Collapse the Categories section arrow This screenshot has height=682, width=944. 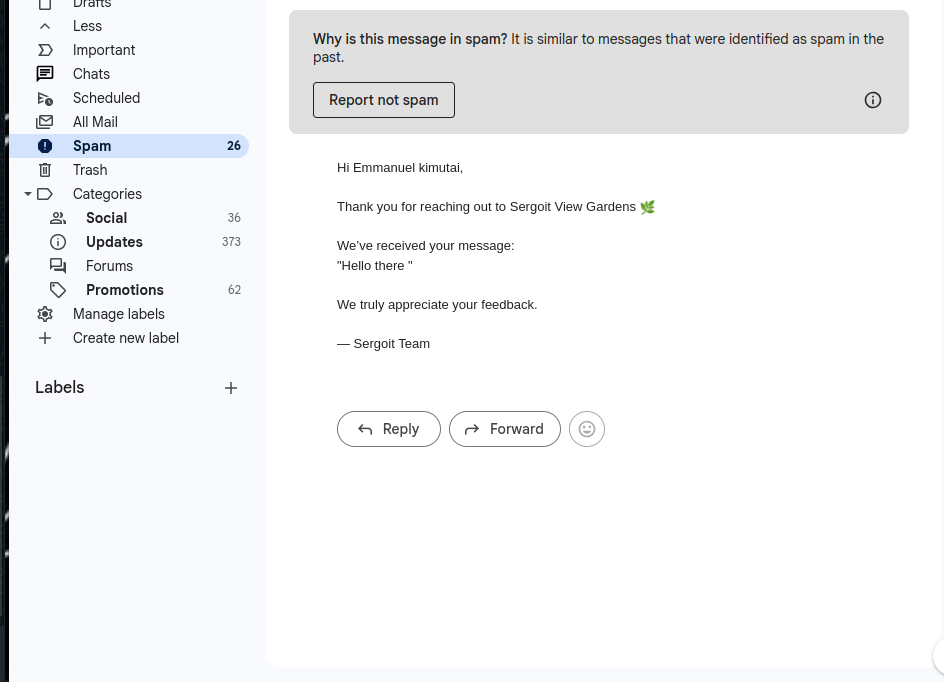coord(28,194)
